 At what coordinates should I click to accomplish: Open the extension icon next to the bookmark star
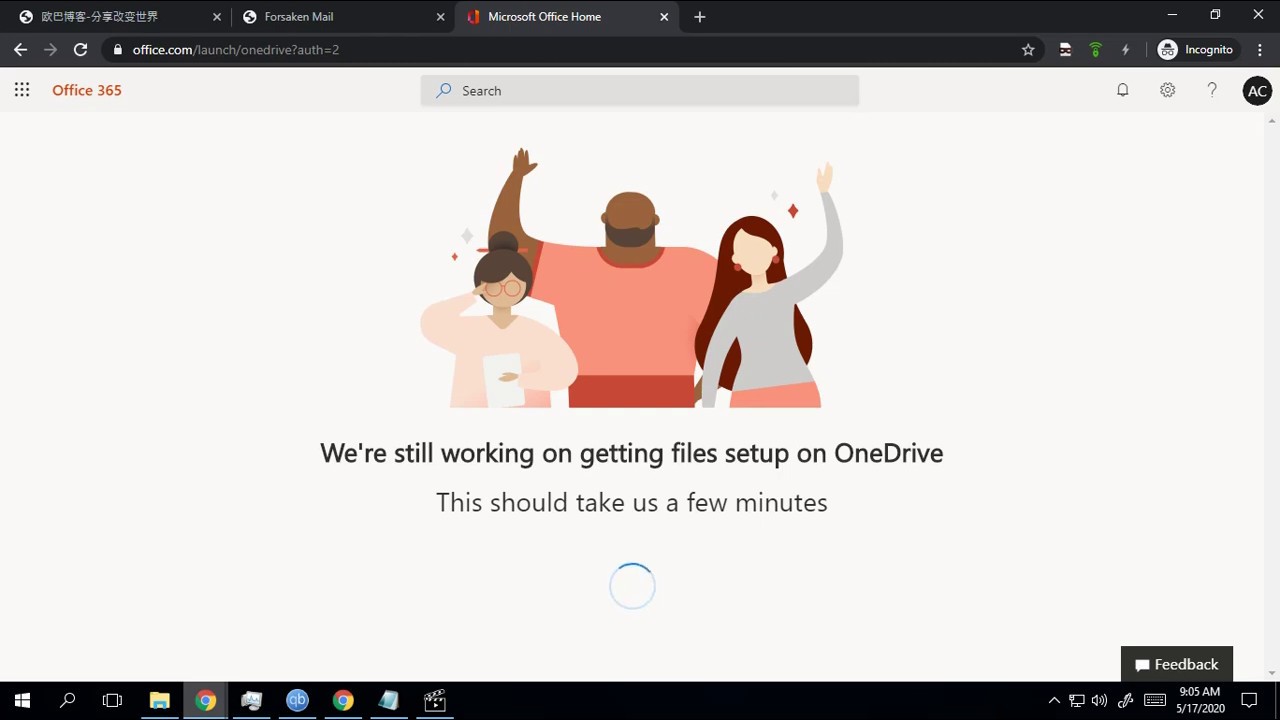point(1065,49)
